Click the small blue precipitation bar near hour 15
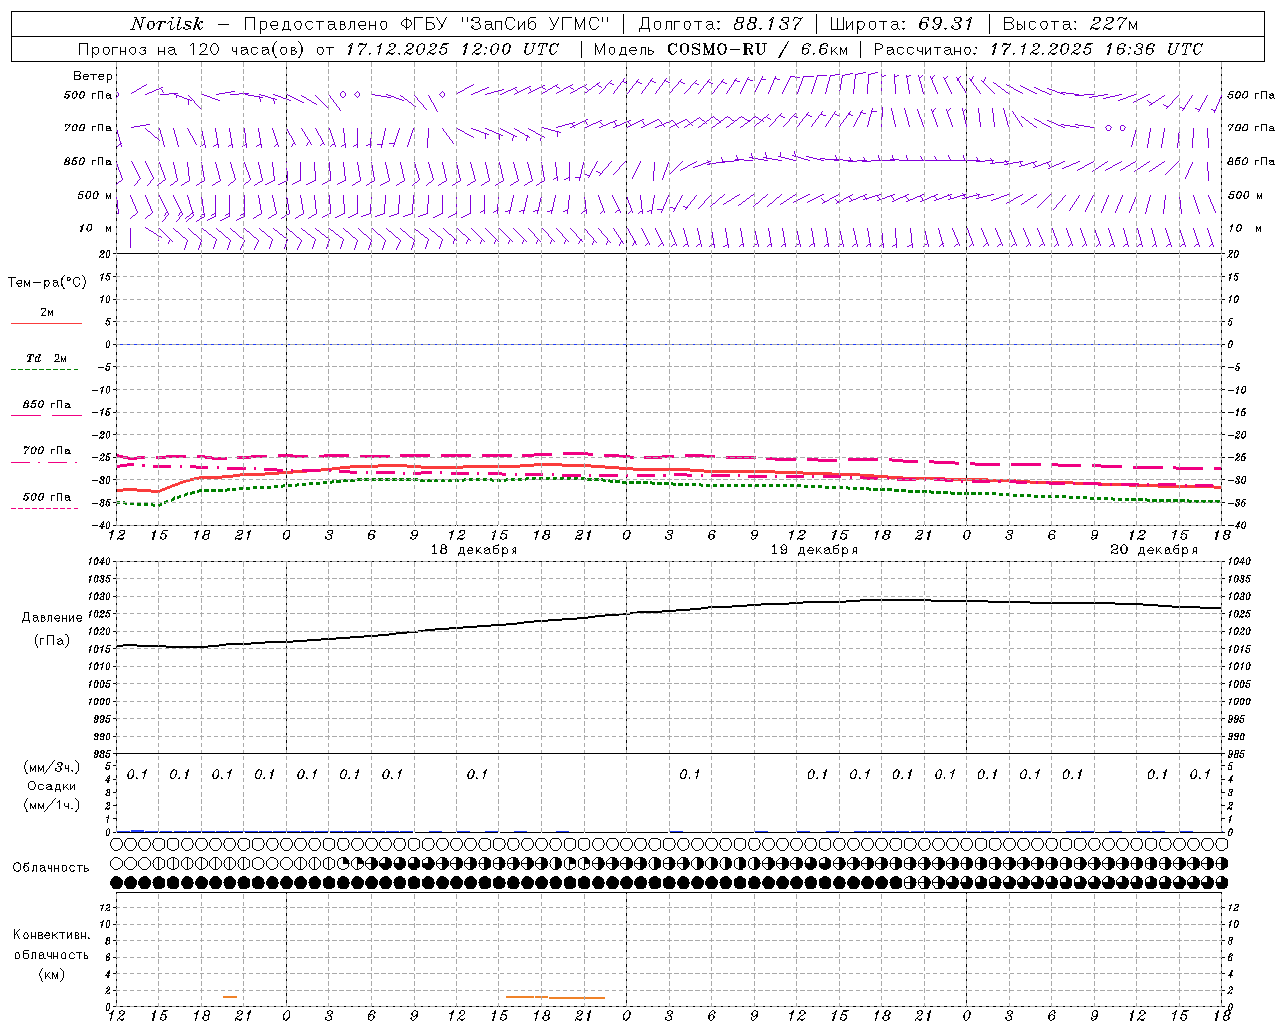This screenshot has width=1280, height=1024. [138, 831]
